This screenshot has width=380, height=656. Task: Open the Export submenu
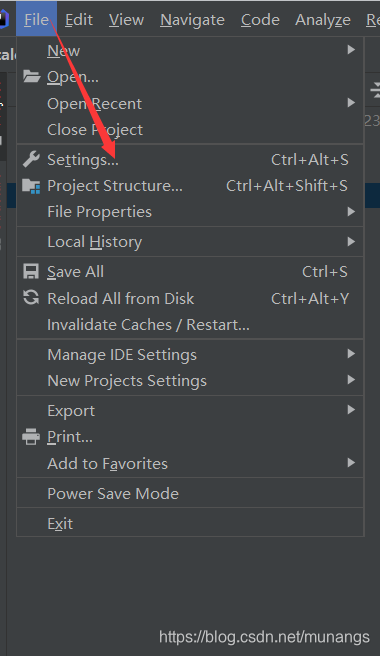click(190, 410)
